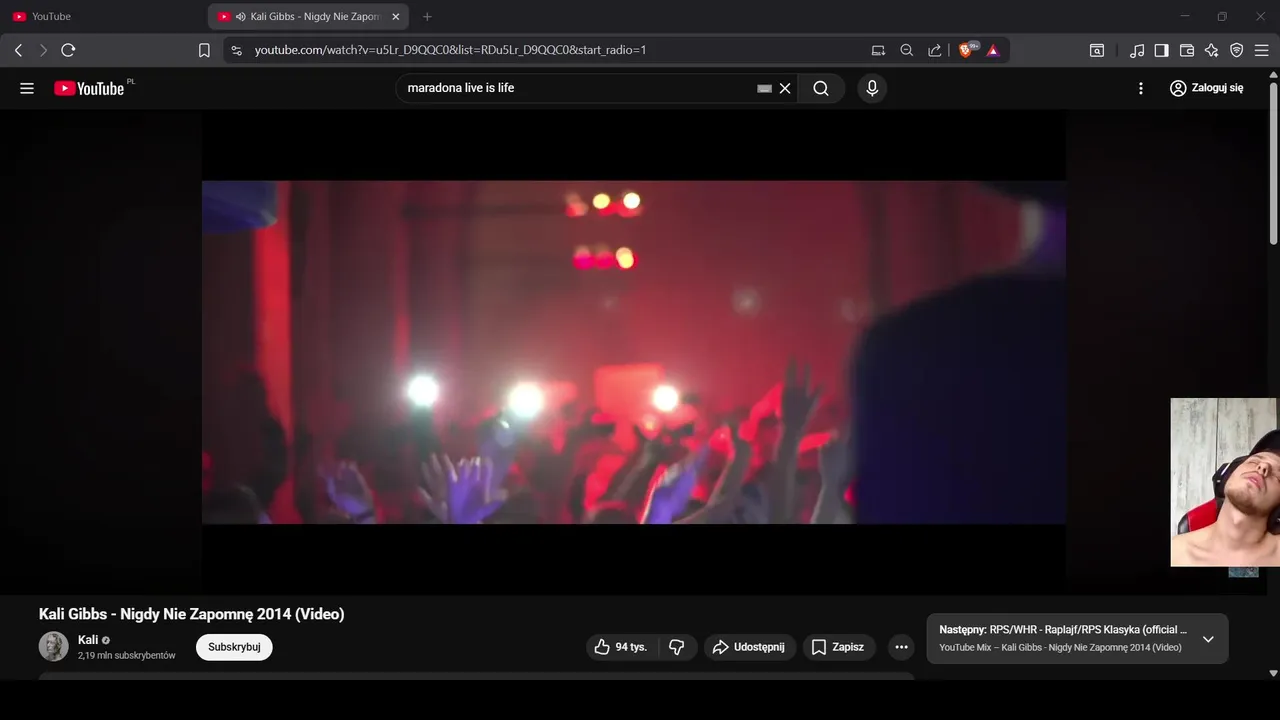Open Brave Rewards triangle icon
Viewport: 1280px width, 720px height.
click(x=993, y=50)
